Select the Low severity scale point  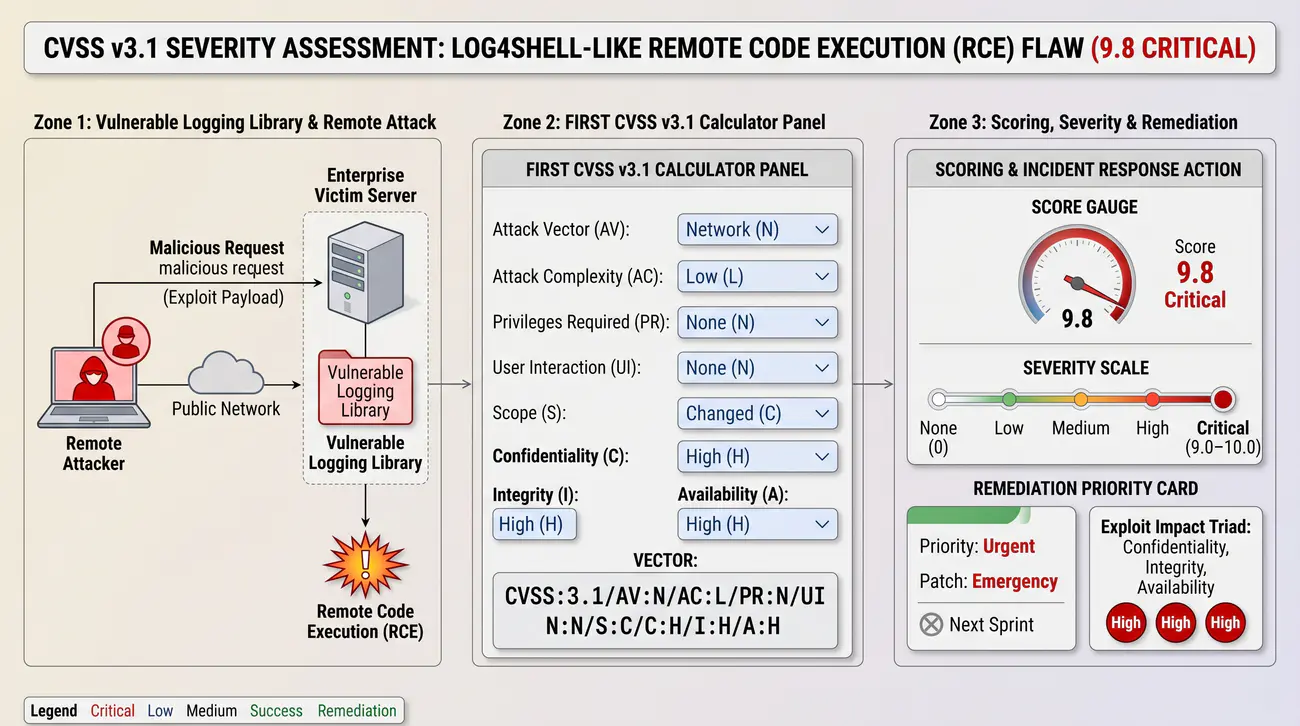pyautogui.click(x=1009, y=399)
